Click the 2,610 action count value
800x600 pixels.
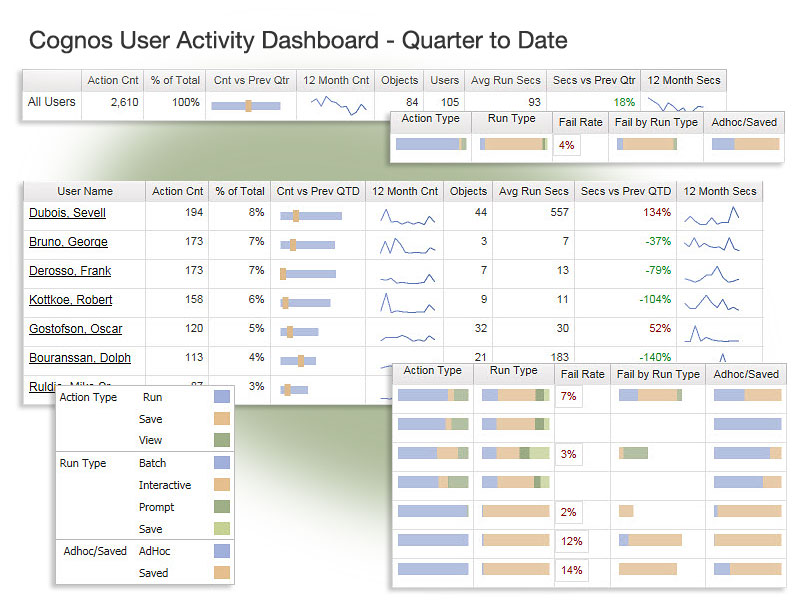click(124, 102)
